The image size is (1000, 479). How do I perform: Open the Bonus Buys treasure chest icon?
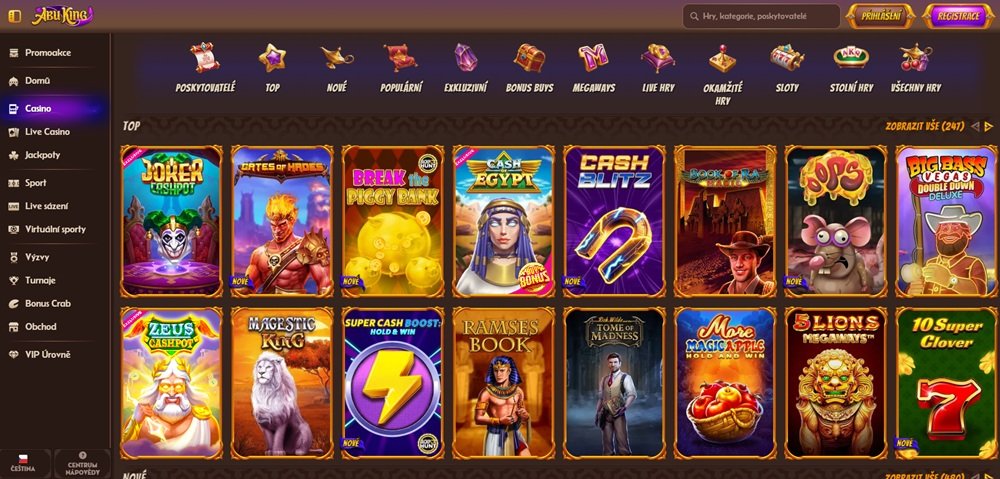529,57
